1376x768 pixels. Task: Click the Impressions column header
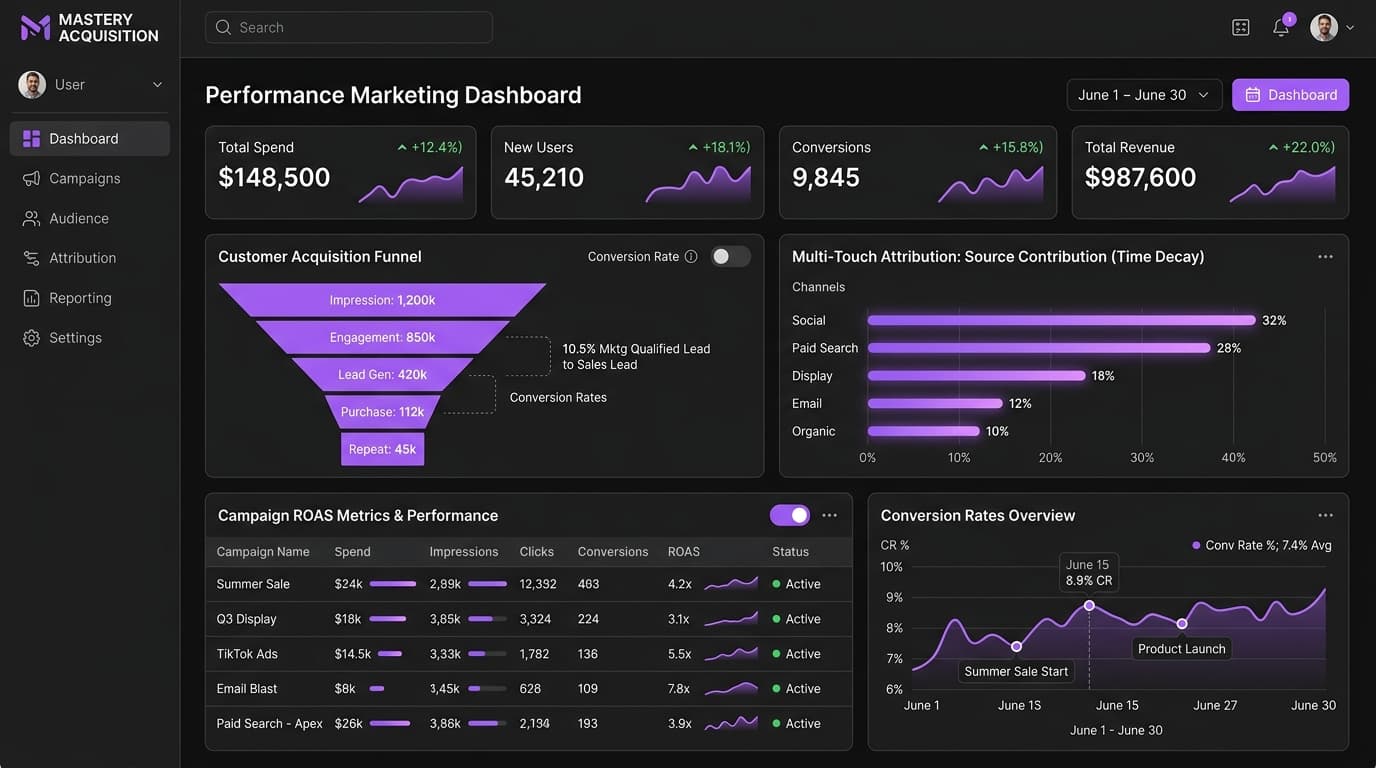coord(464,552)
